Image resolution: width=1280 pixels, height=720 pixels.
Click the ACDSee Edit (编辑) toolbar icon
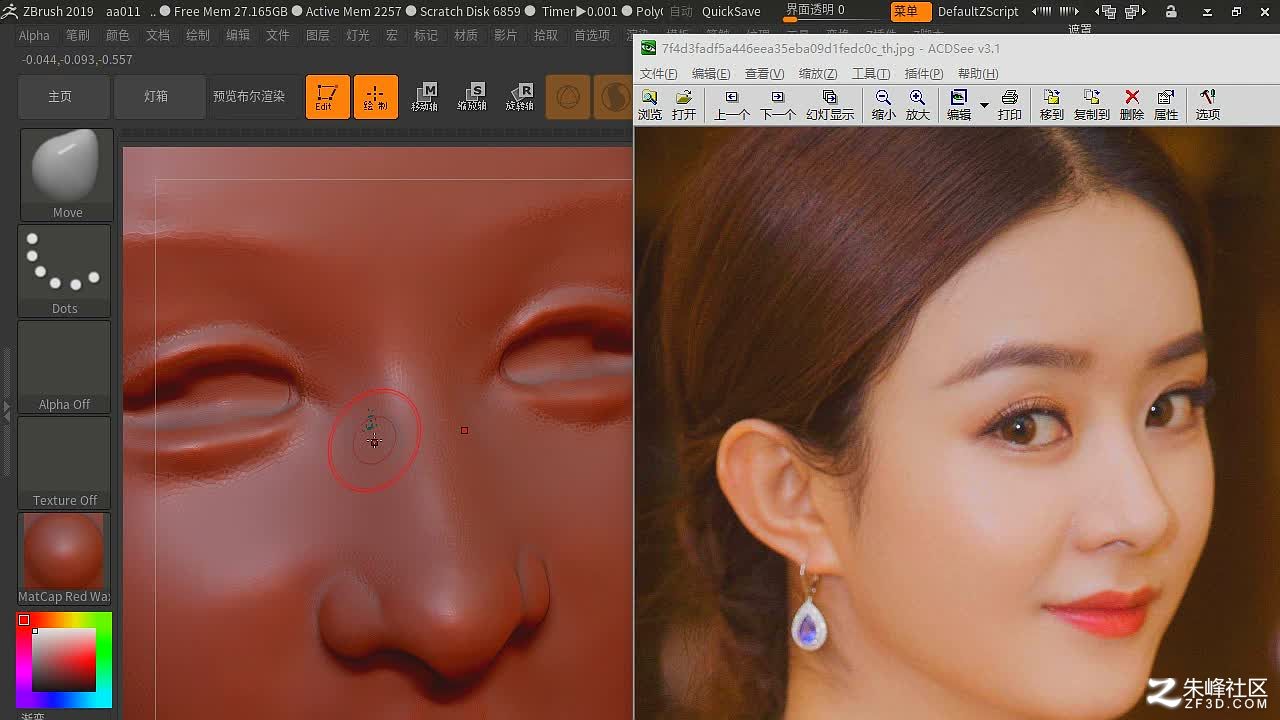click(959, 105)
